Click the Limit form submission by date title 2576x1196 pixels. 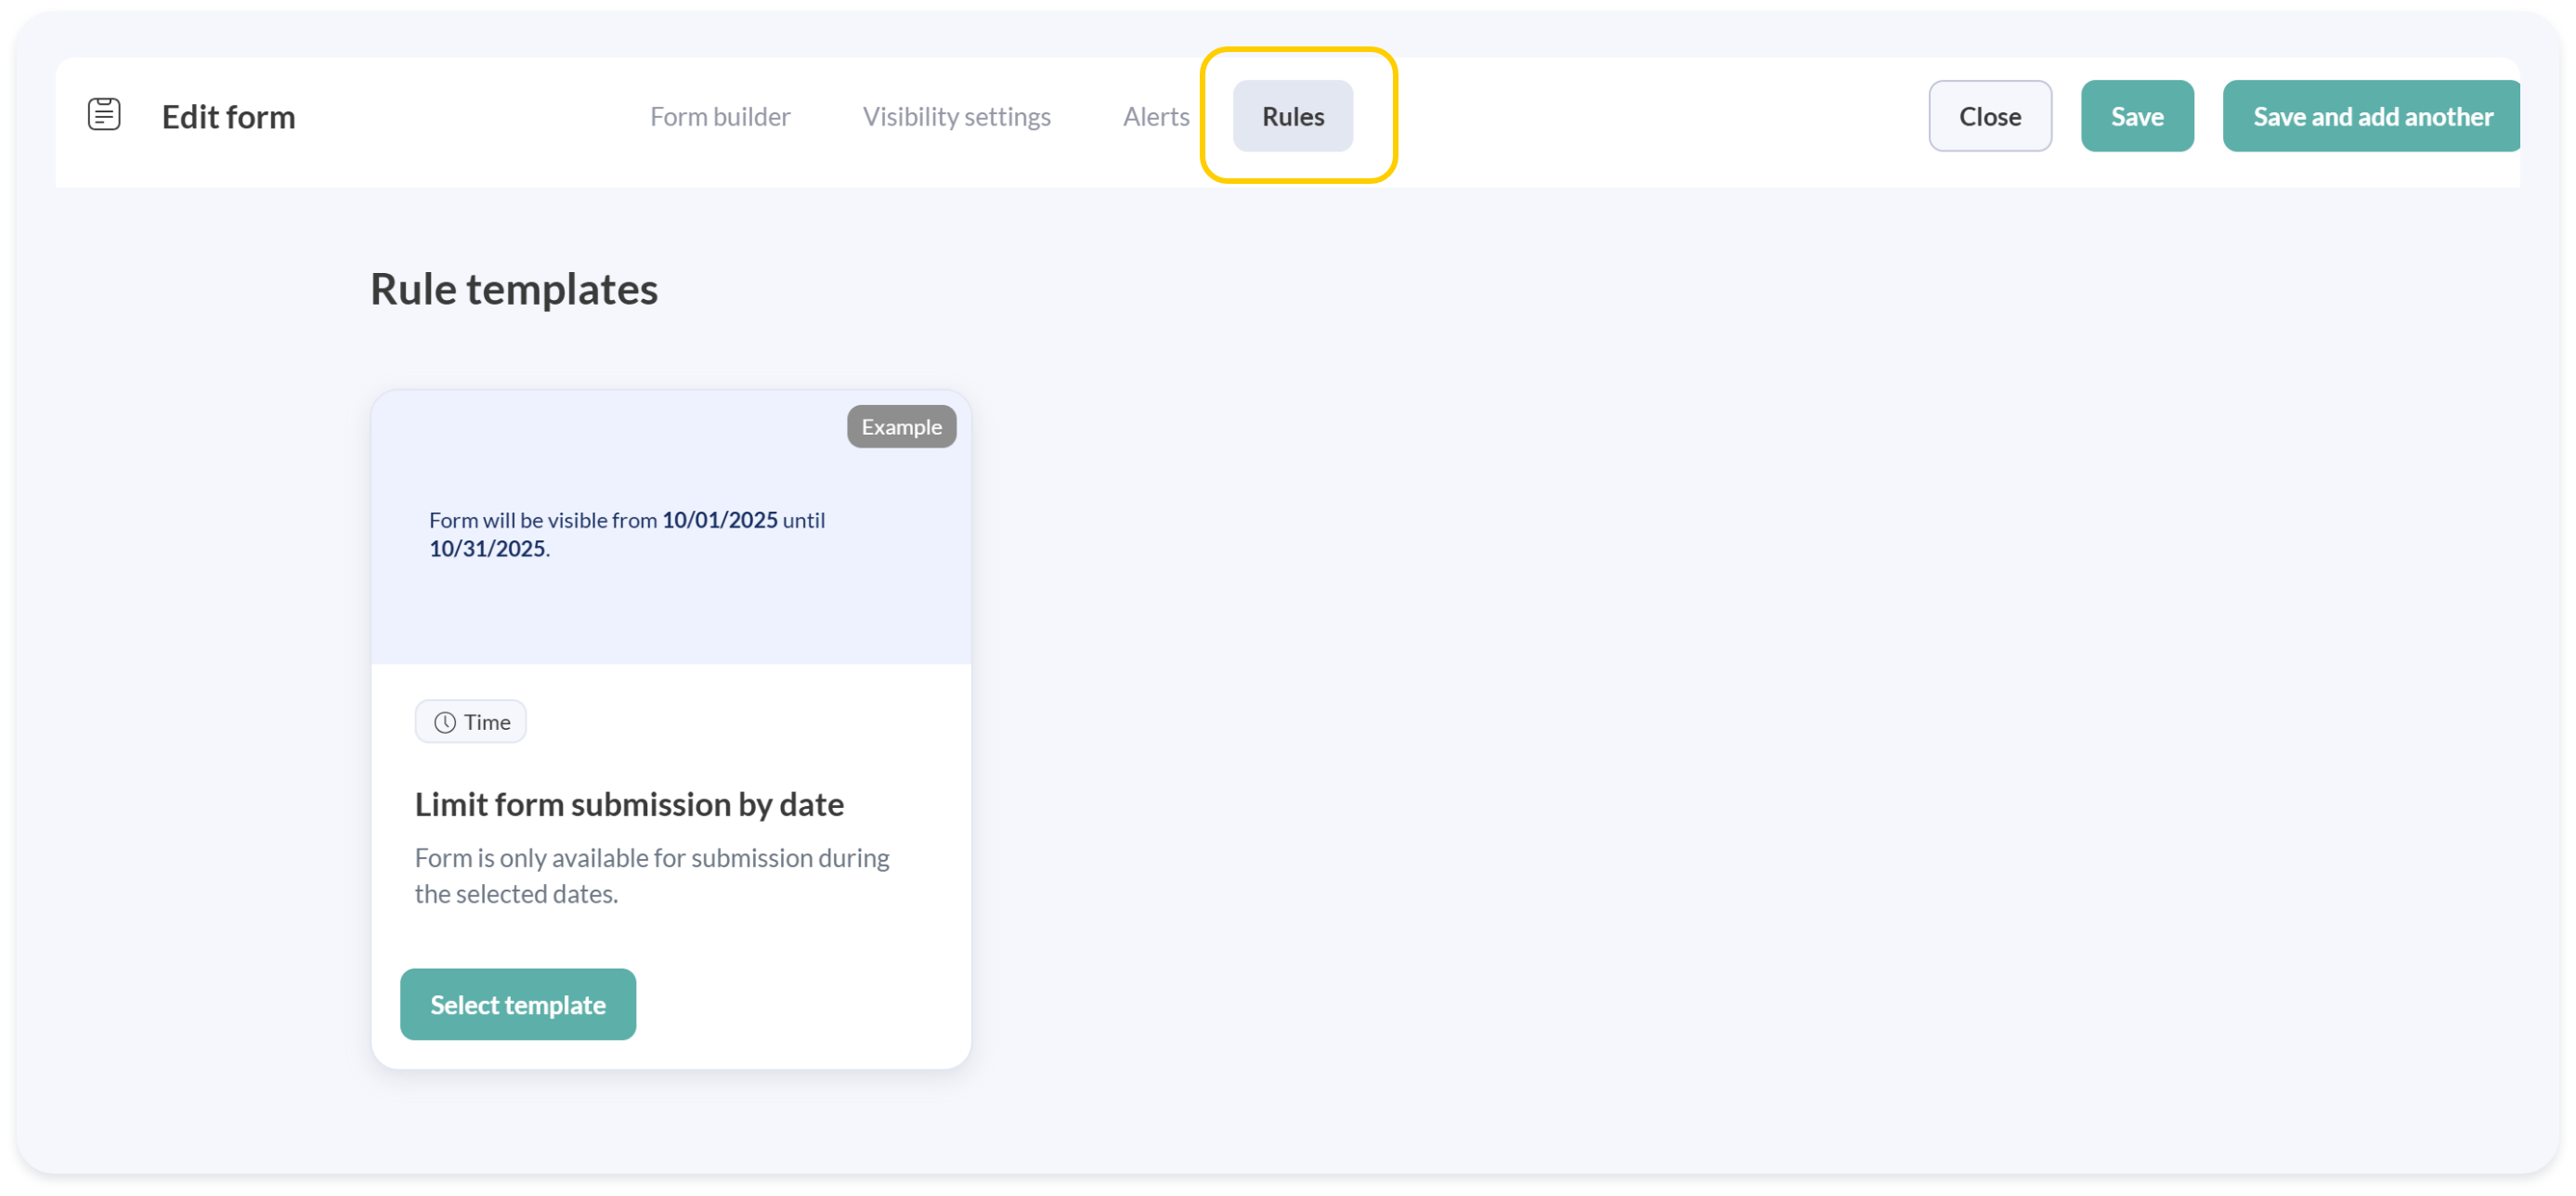coord(629,804)
